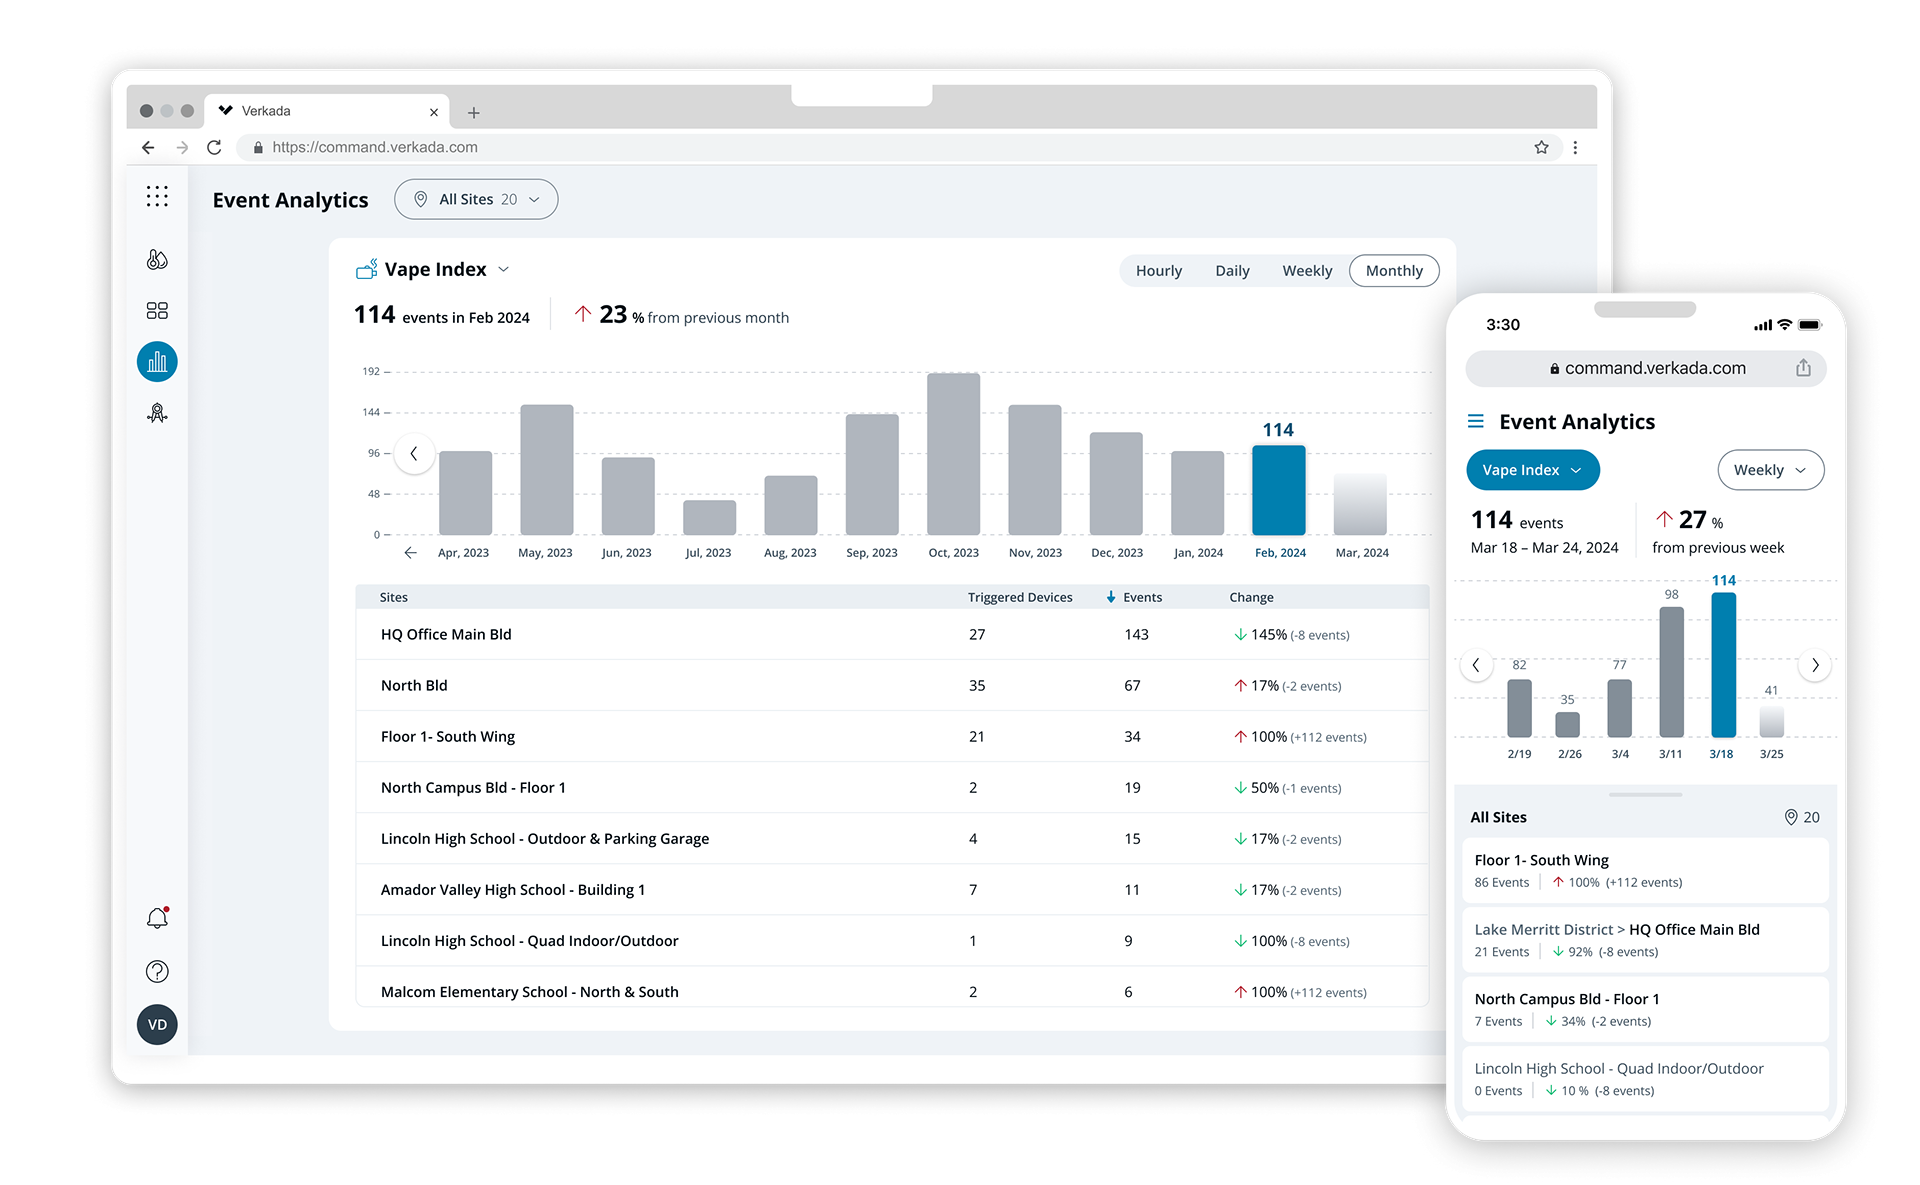1920x1185 pixels.
Task: Show previous weeks on mobile chart
Action: coord(1476,665)
